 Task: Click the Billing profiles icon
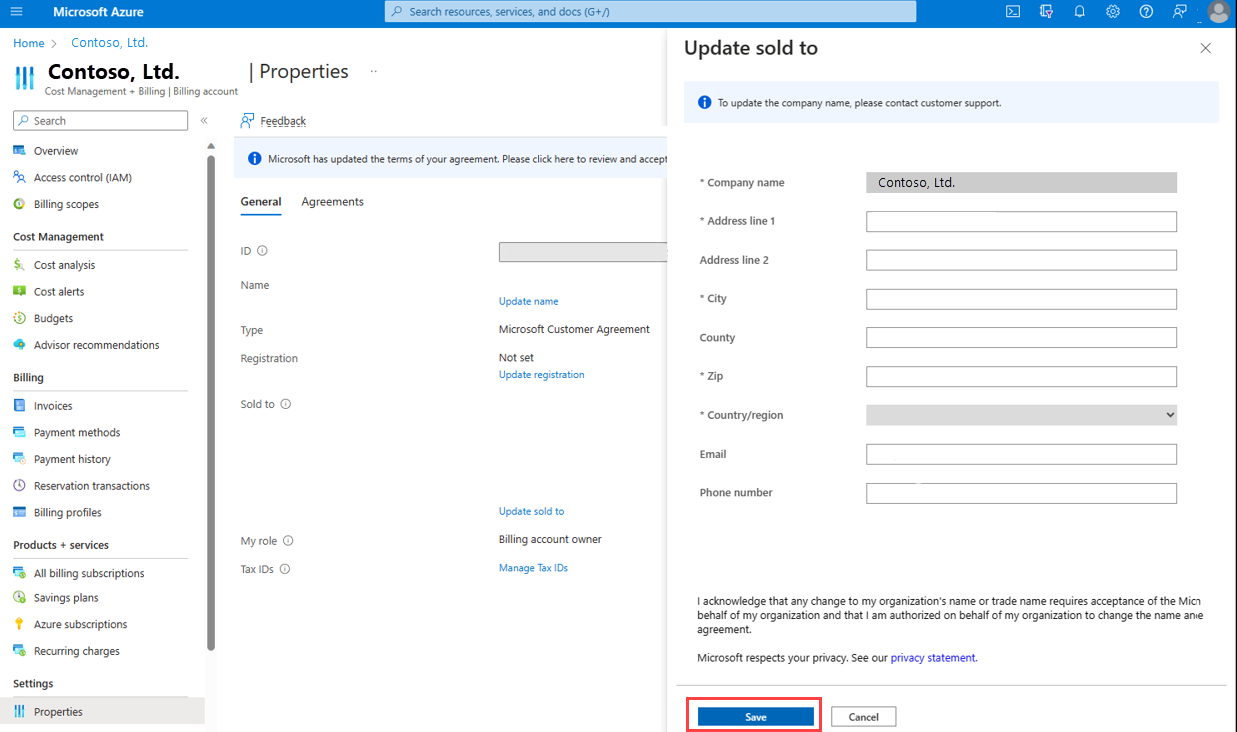(x=19, y=512)
